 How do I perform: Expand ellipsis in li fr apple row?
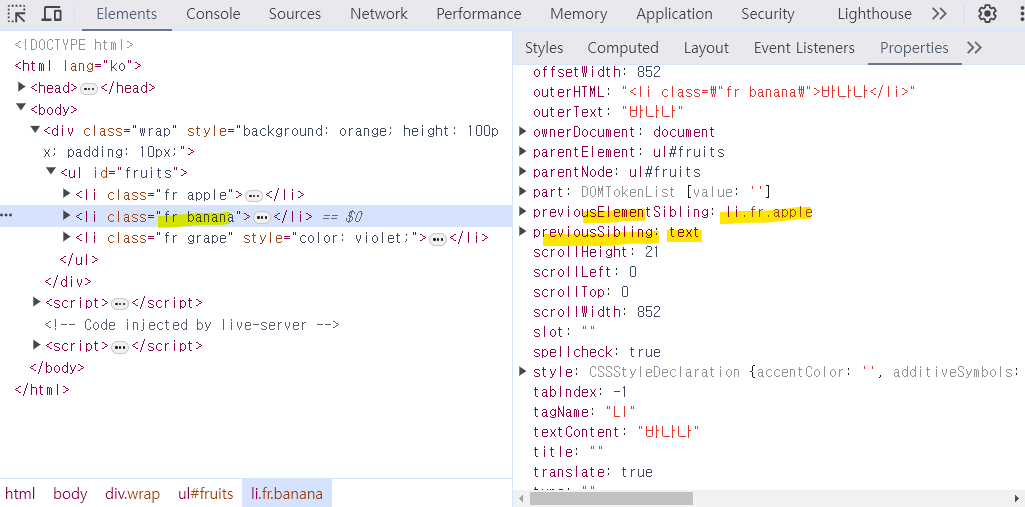click(x=254, y=195)
